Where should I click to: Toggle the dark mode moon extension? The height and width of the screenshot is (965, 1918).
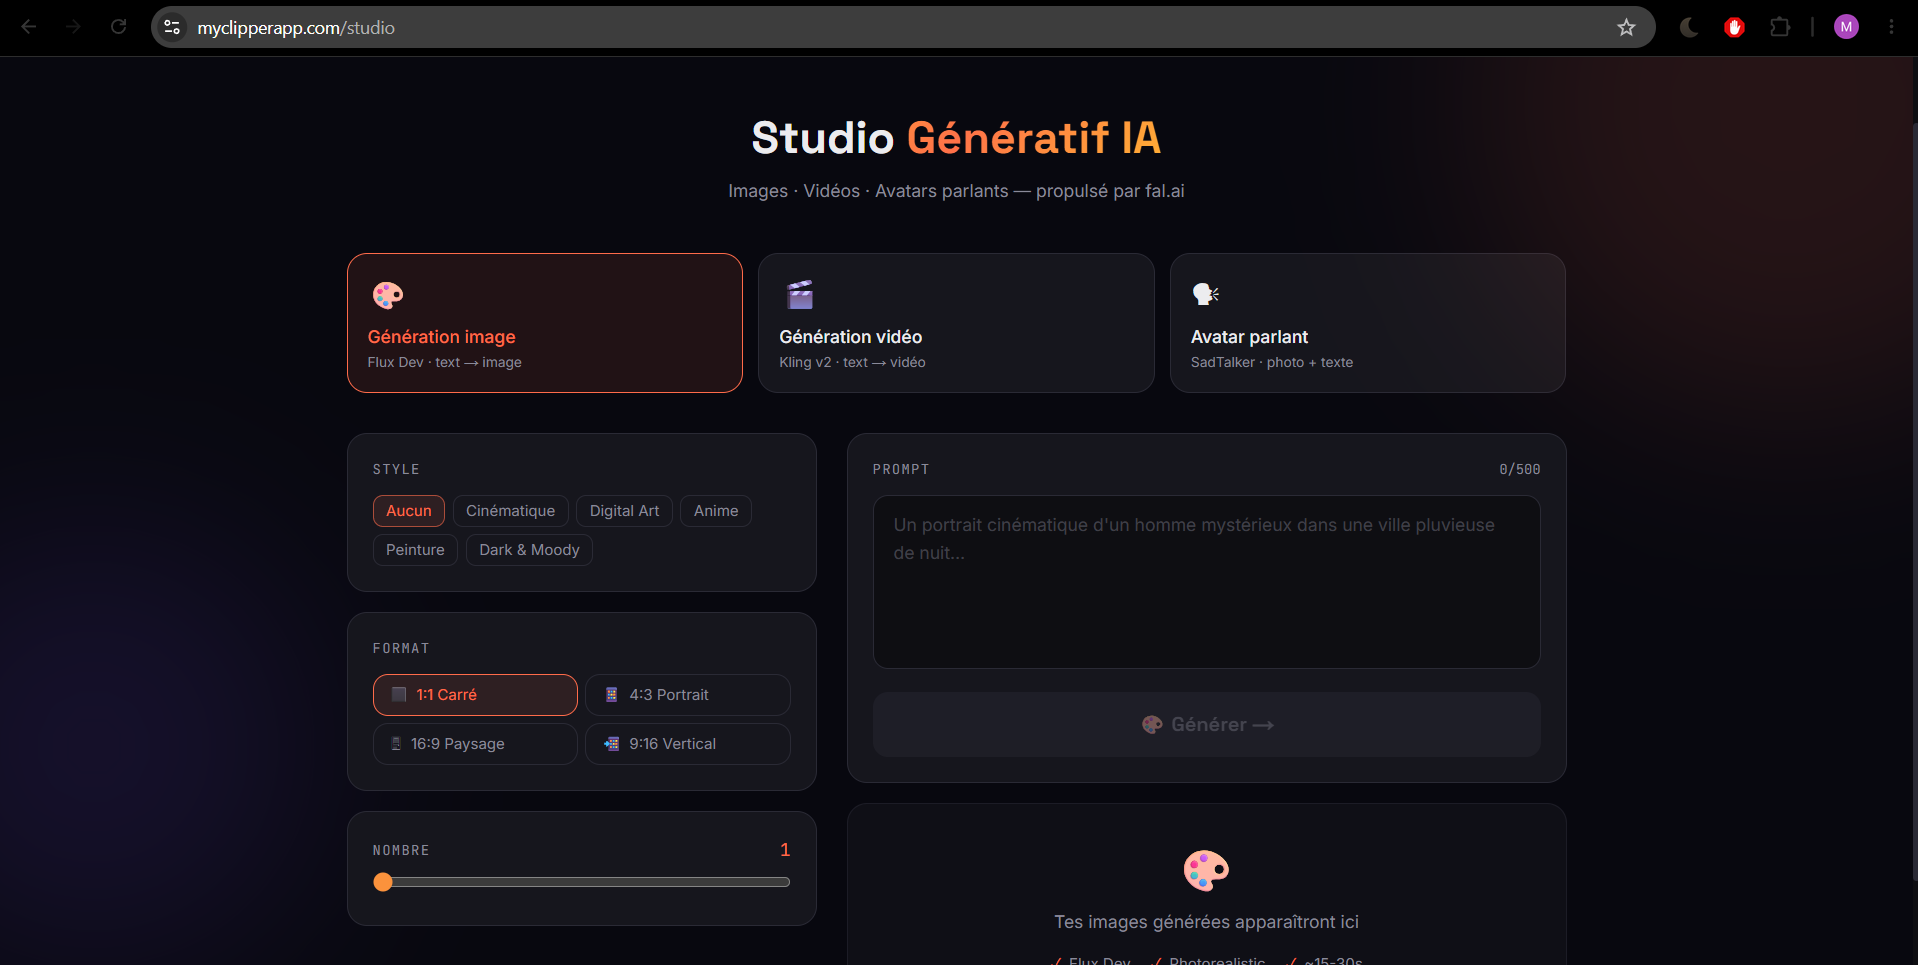tap(1689, 27)
